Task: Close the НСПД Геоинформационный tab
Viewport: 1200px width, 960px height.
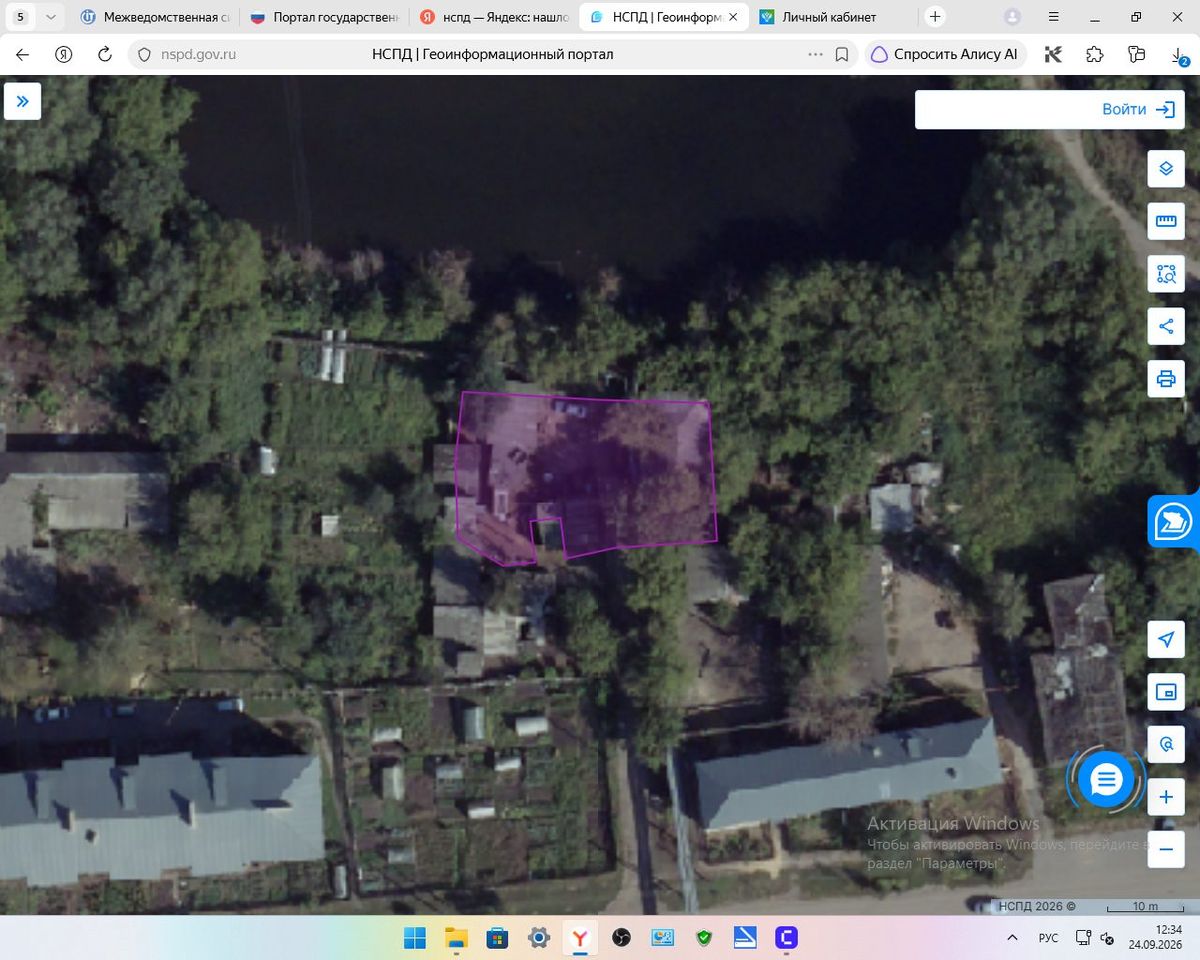Action: click(x=733, y=17)
